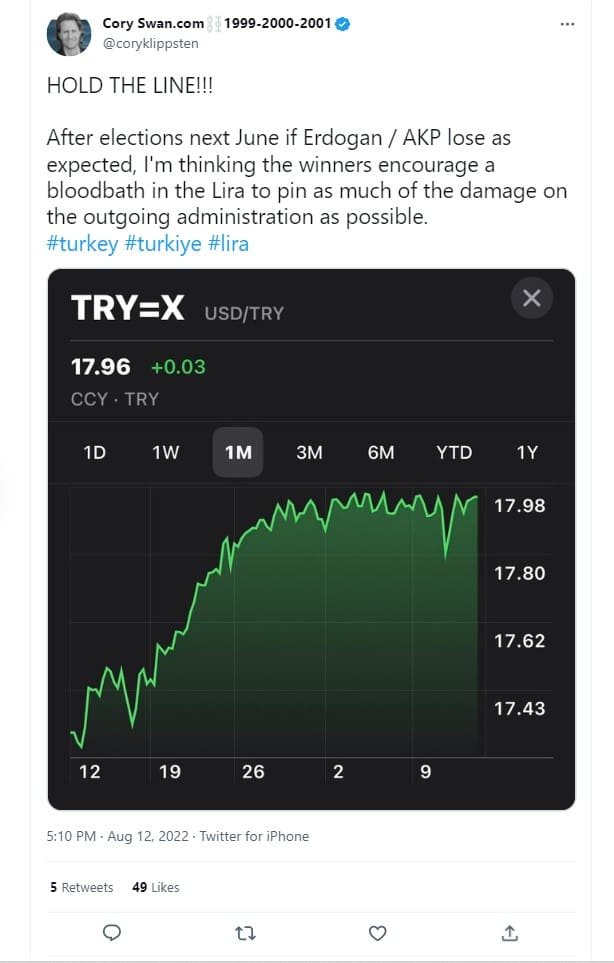
Task: Select the 1D chart range tab
Action: [x=94, y=452]
